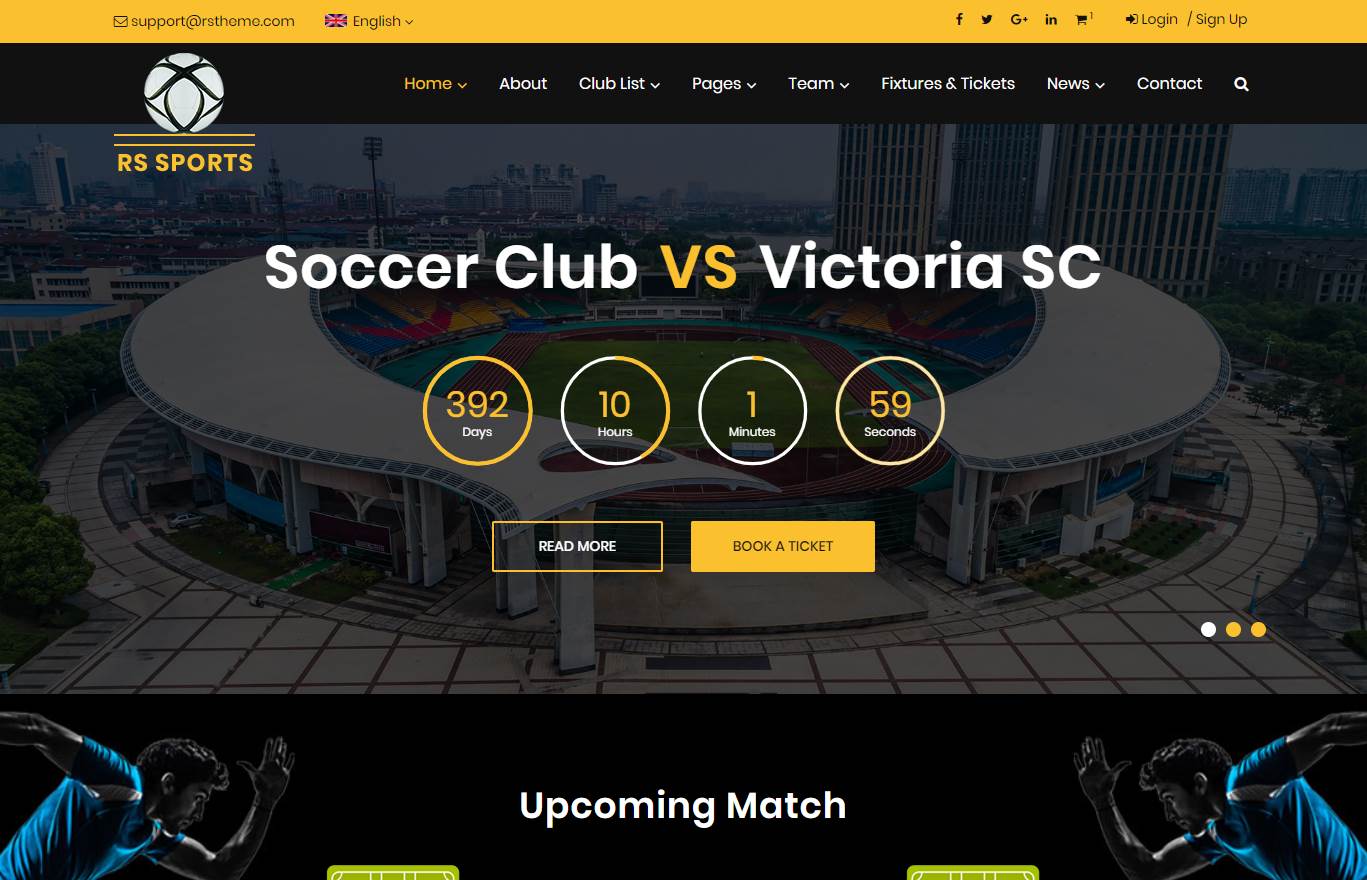This screenshot has width=1367, height=880.
Task: Select the first white slider dot
Action: click(1208, 629)
